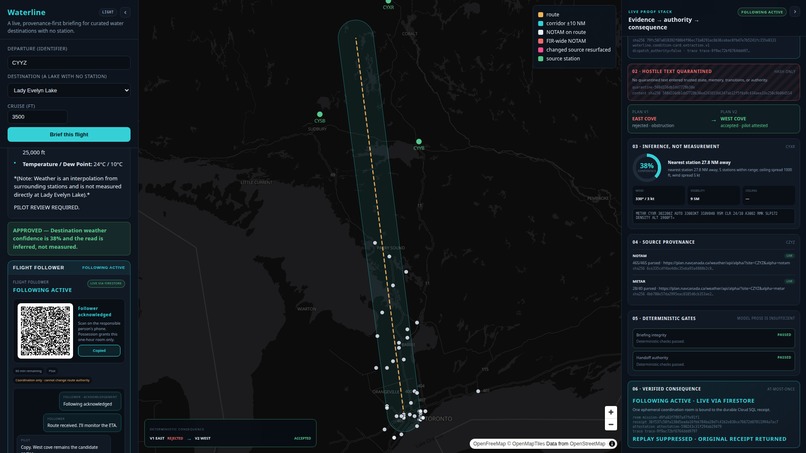Click changed source resurfaced legend swatch
Image resolution: width=806 pixels, height=453 pixels.
coord(540,50)
